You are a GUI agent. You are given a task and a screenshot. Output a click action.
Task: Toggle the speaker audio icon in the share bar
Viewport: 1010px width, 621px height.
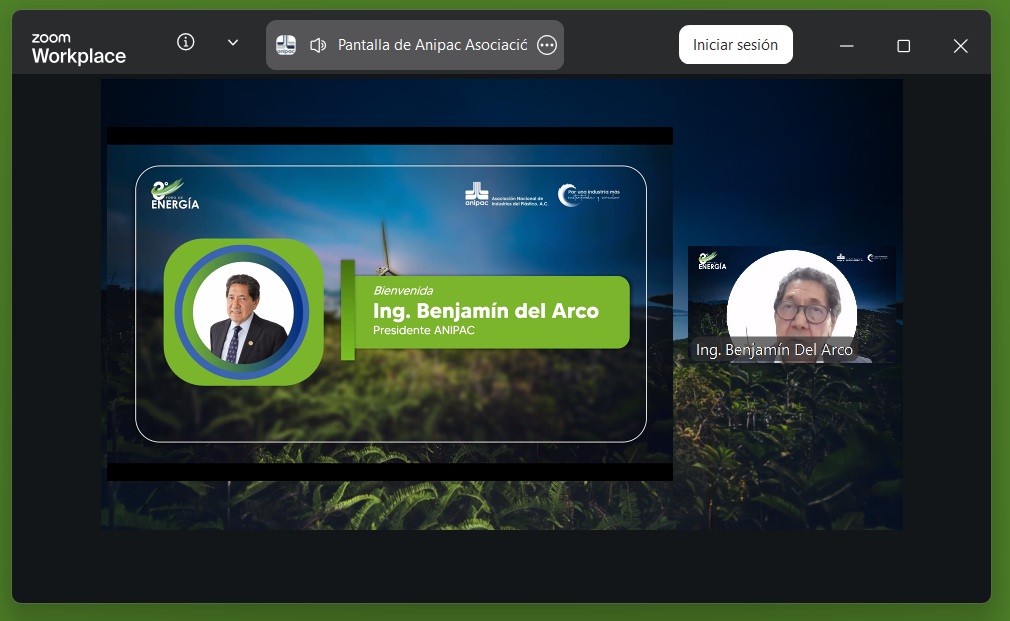click(x=318, y=45)
